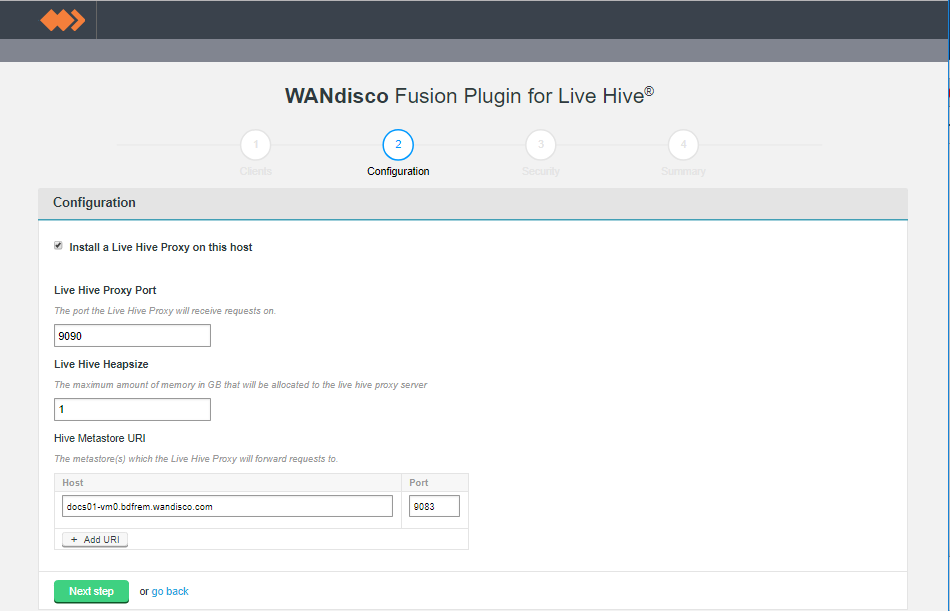The width and height of the screenshot is (950, 611).
Task: Click the Configuration panel heading
Action: (95, 202)
